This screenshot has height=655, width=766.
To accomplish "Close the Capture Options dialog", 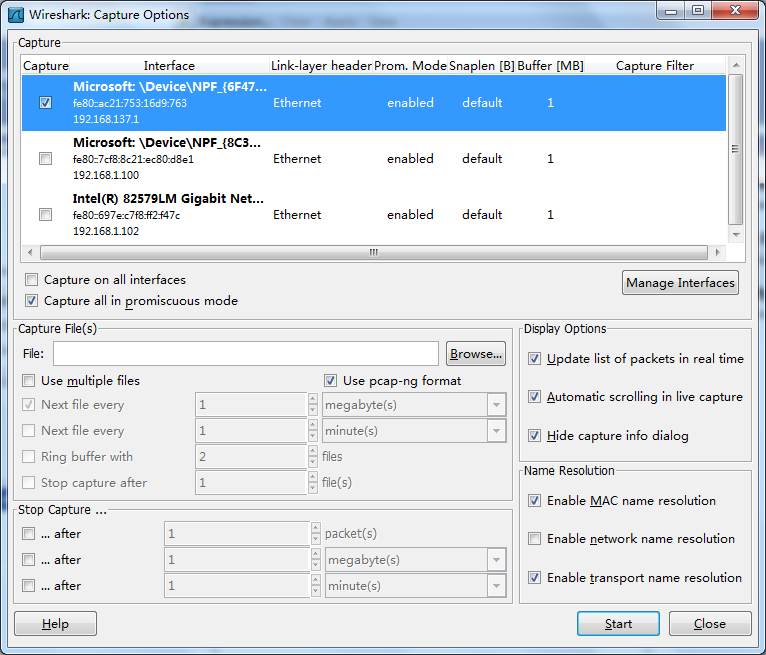I will click(x=710, y=624).
